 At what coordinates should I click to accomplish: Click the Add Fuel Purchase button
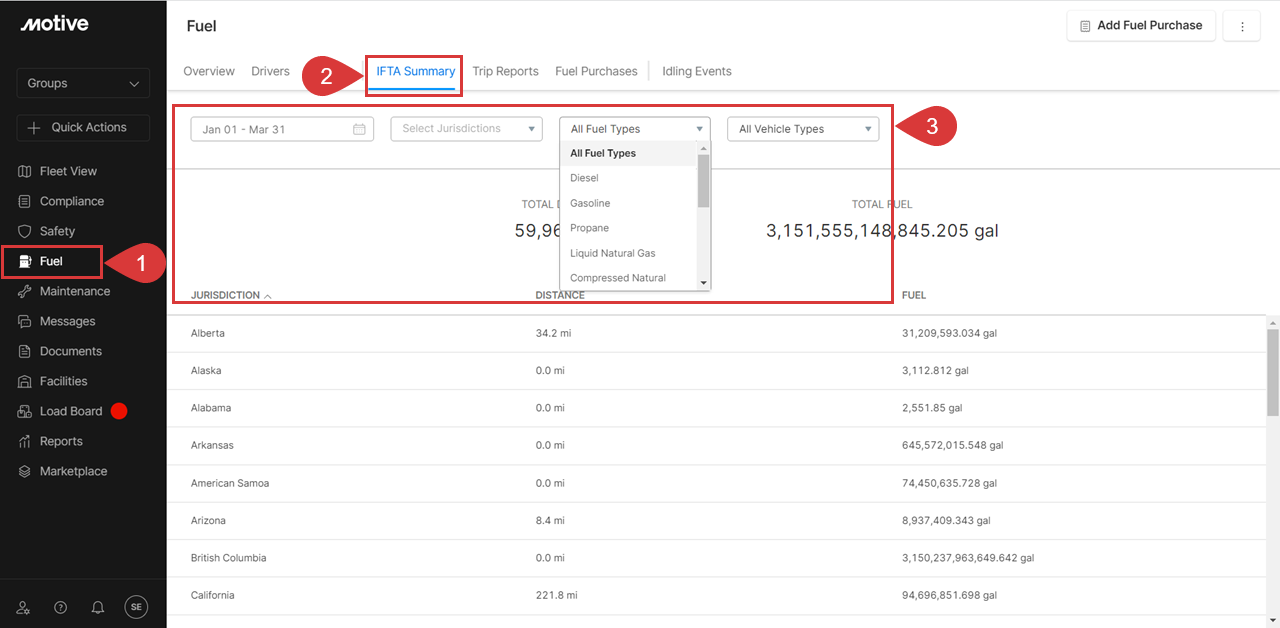point(1141,25)
